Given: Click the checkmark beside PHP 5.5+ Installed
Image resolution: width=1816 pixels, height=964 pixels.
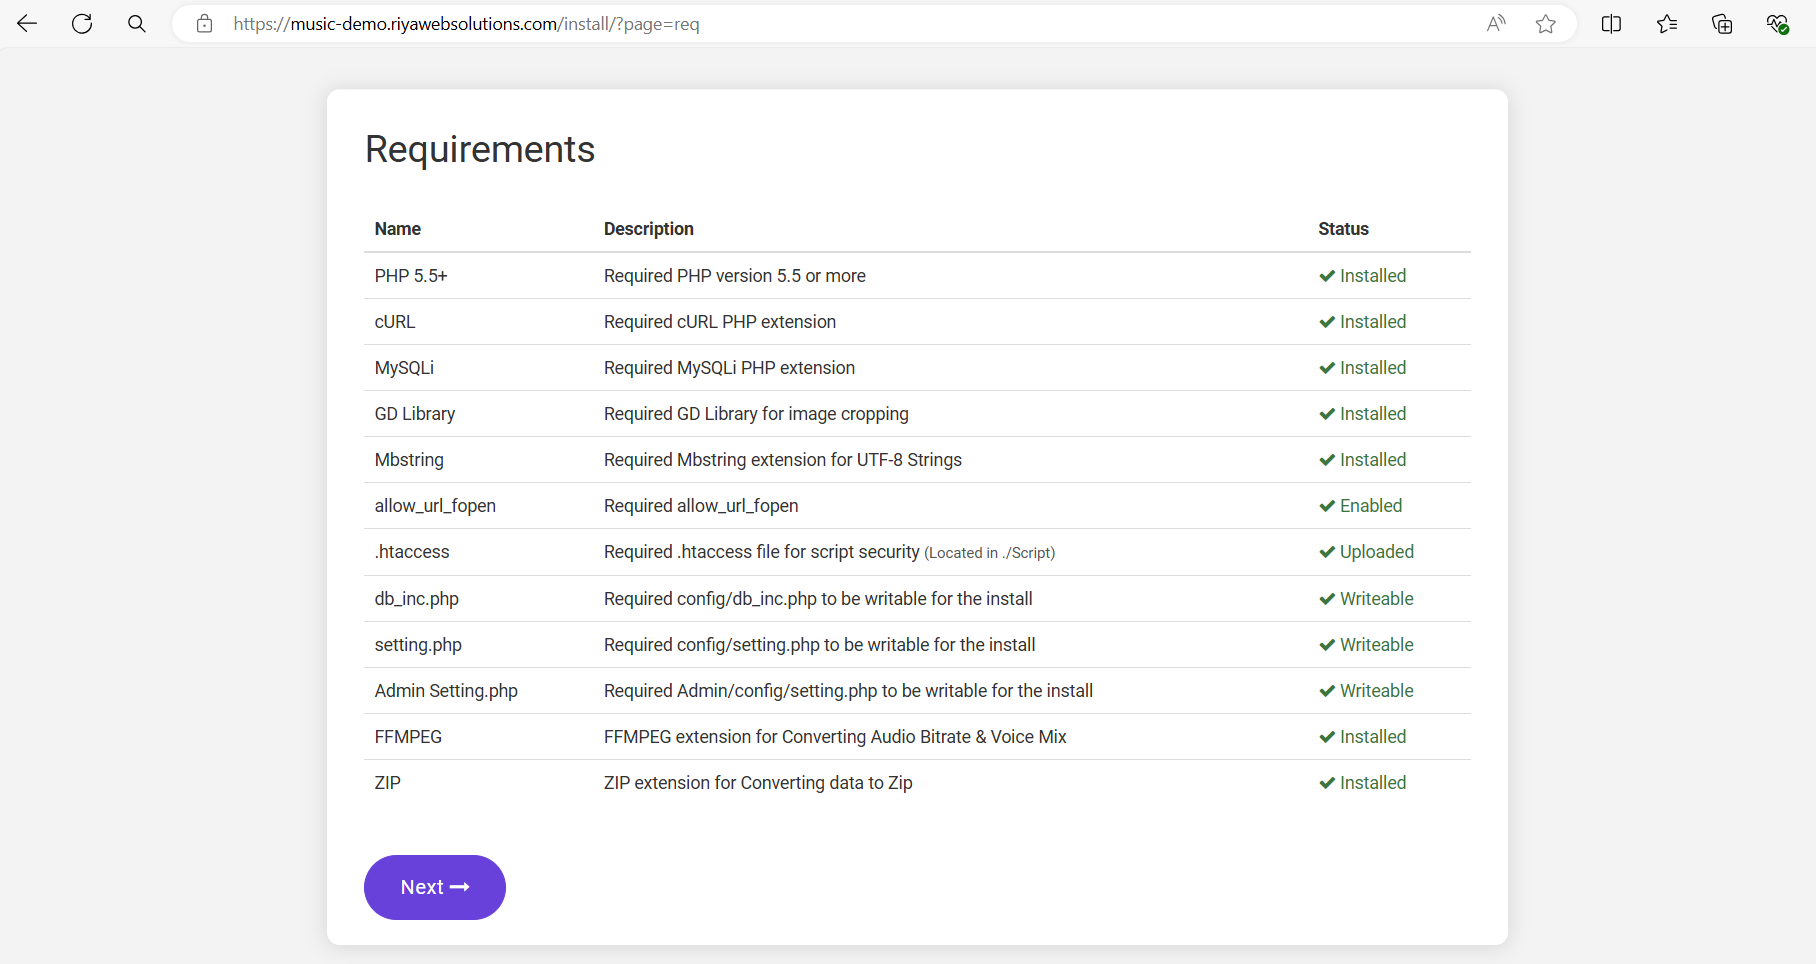Looking at the screenshot, I should [x=1327, y=276].
